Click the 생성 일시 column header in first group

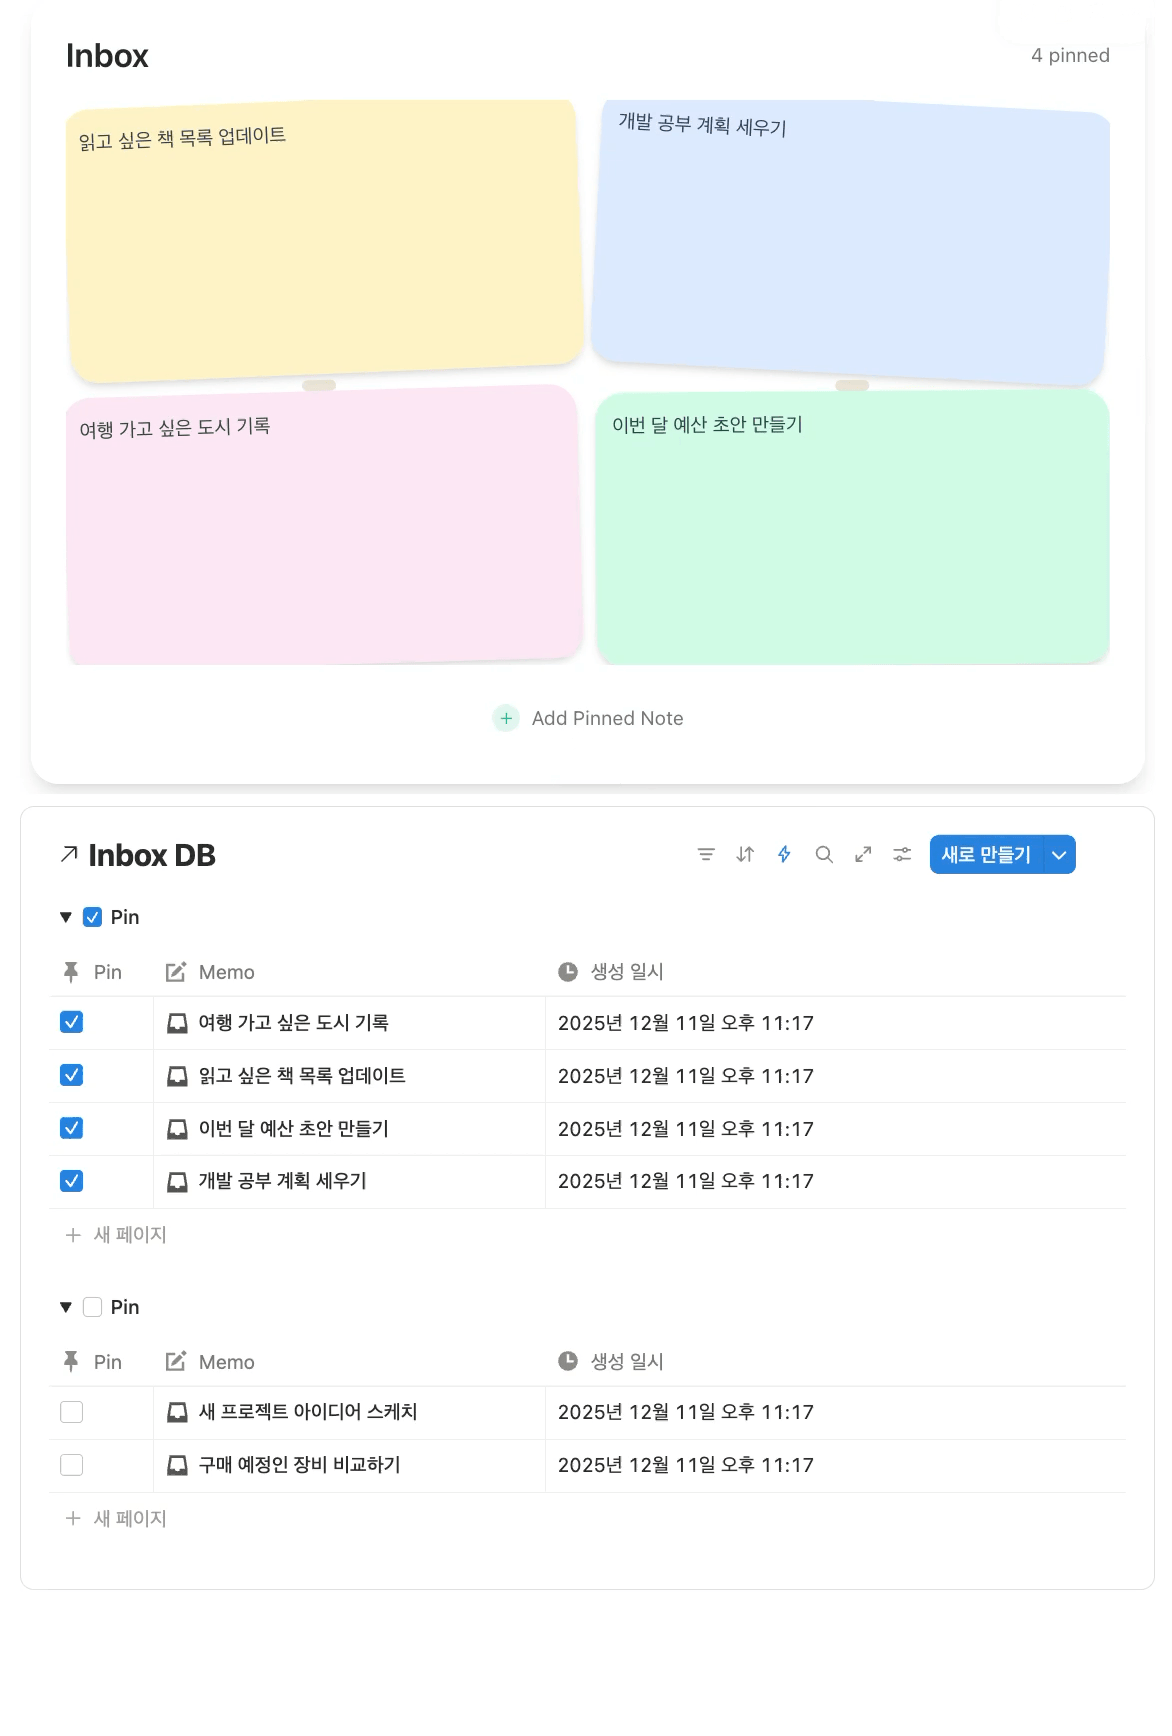tap(626, 972)
